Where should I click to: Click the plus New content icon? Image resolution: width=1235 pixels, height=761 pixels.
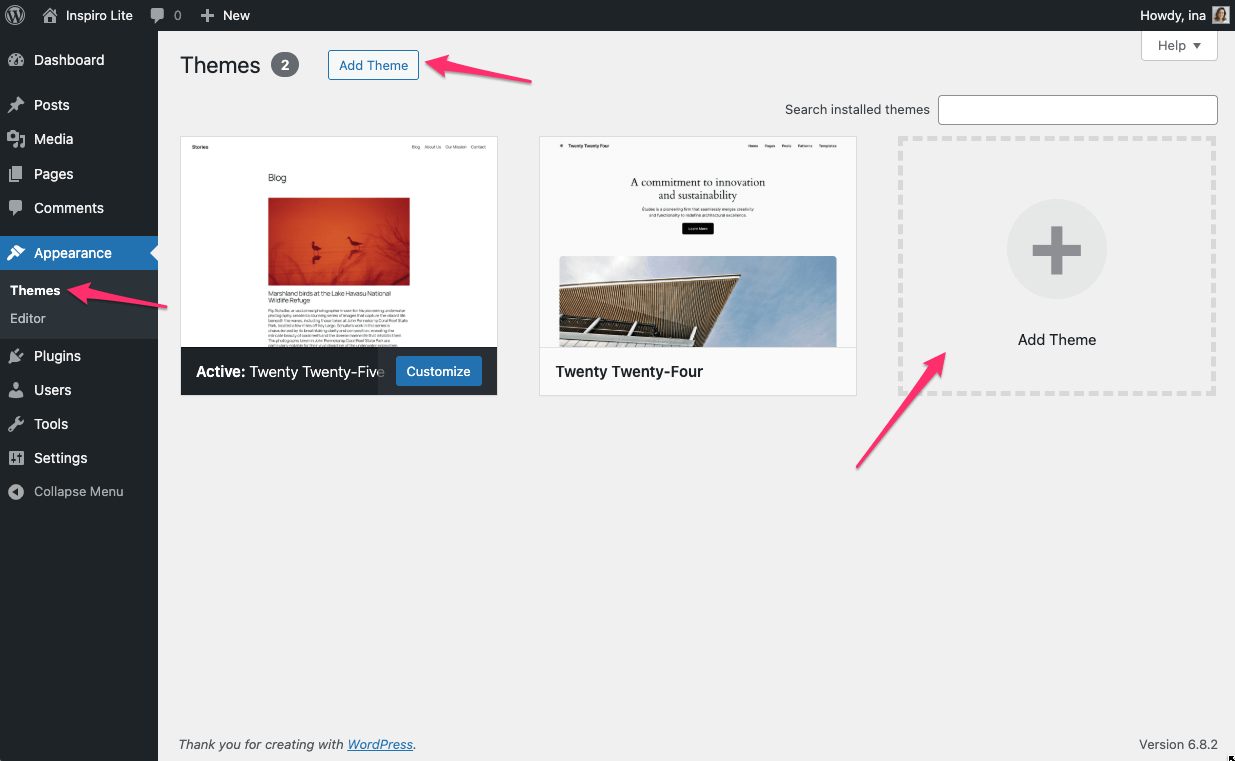(207, 15)
